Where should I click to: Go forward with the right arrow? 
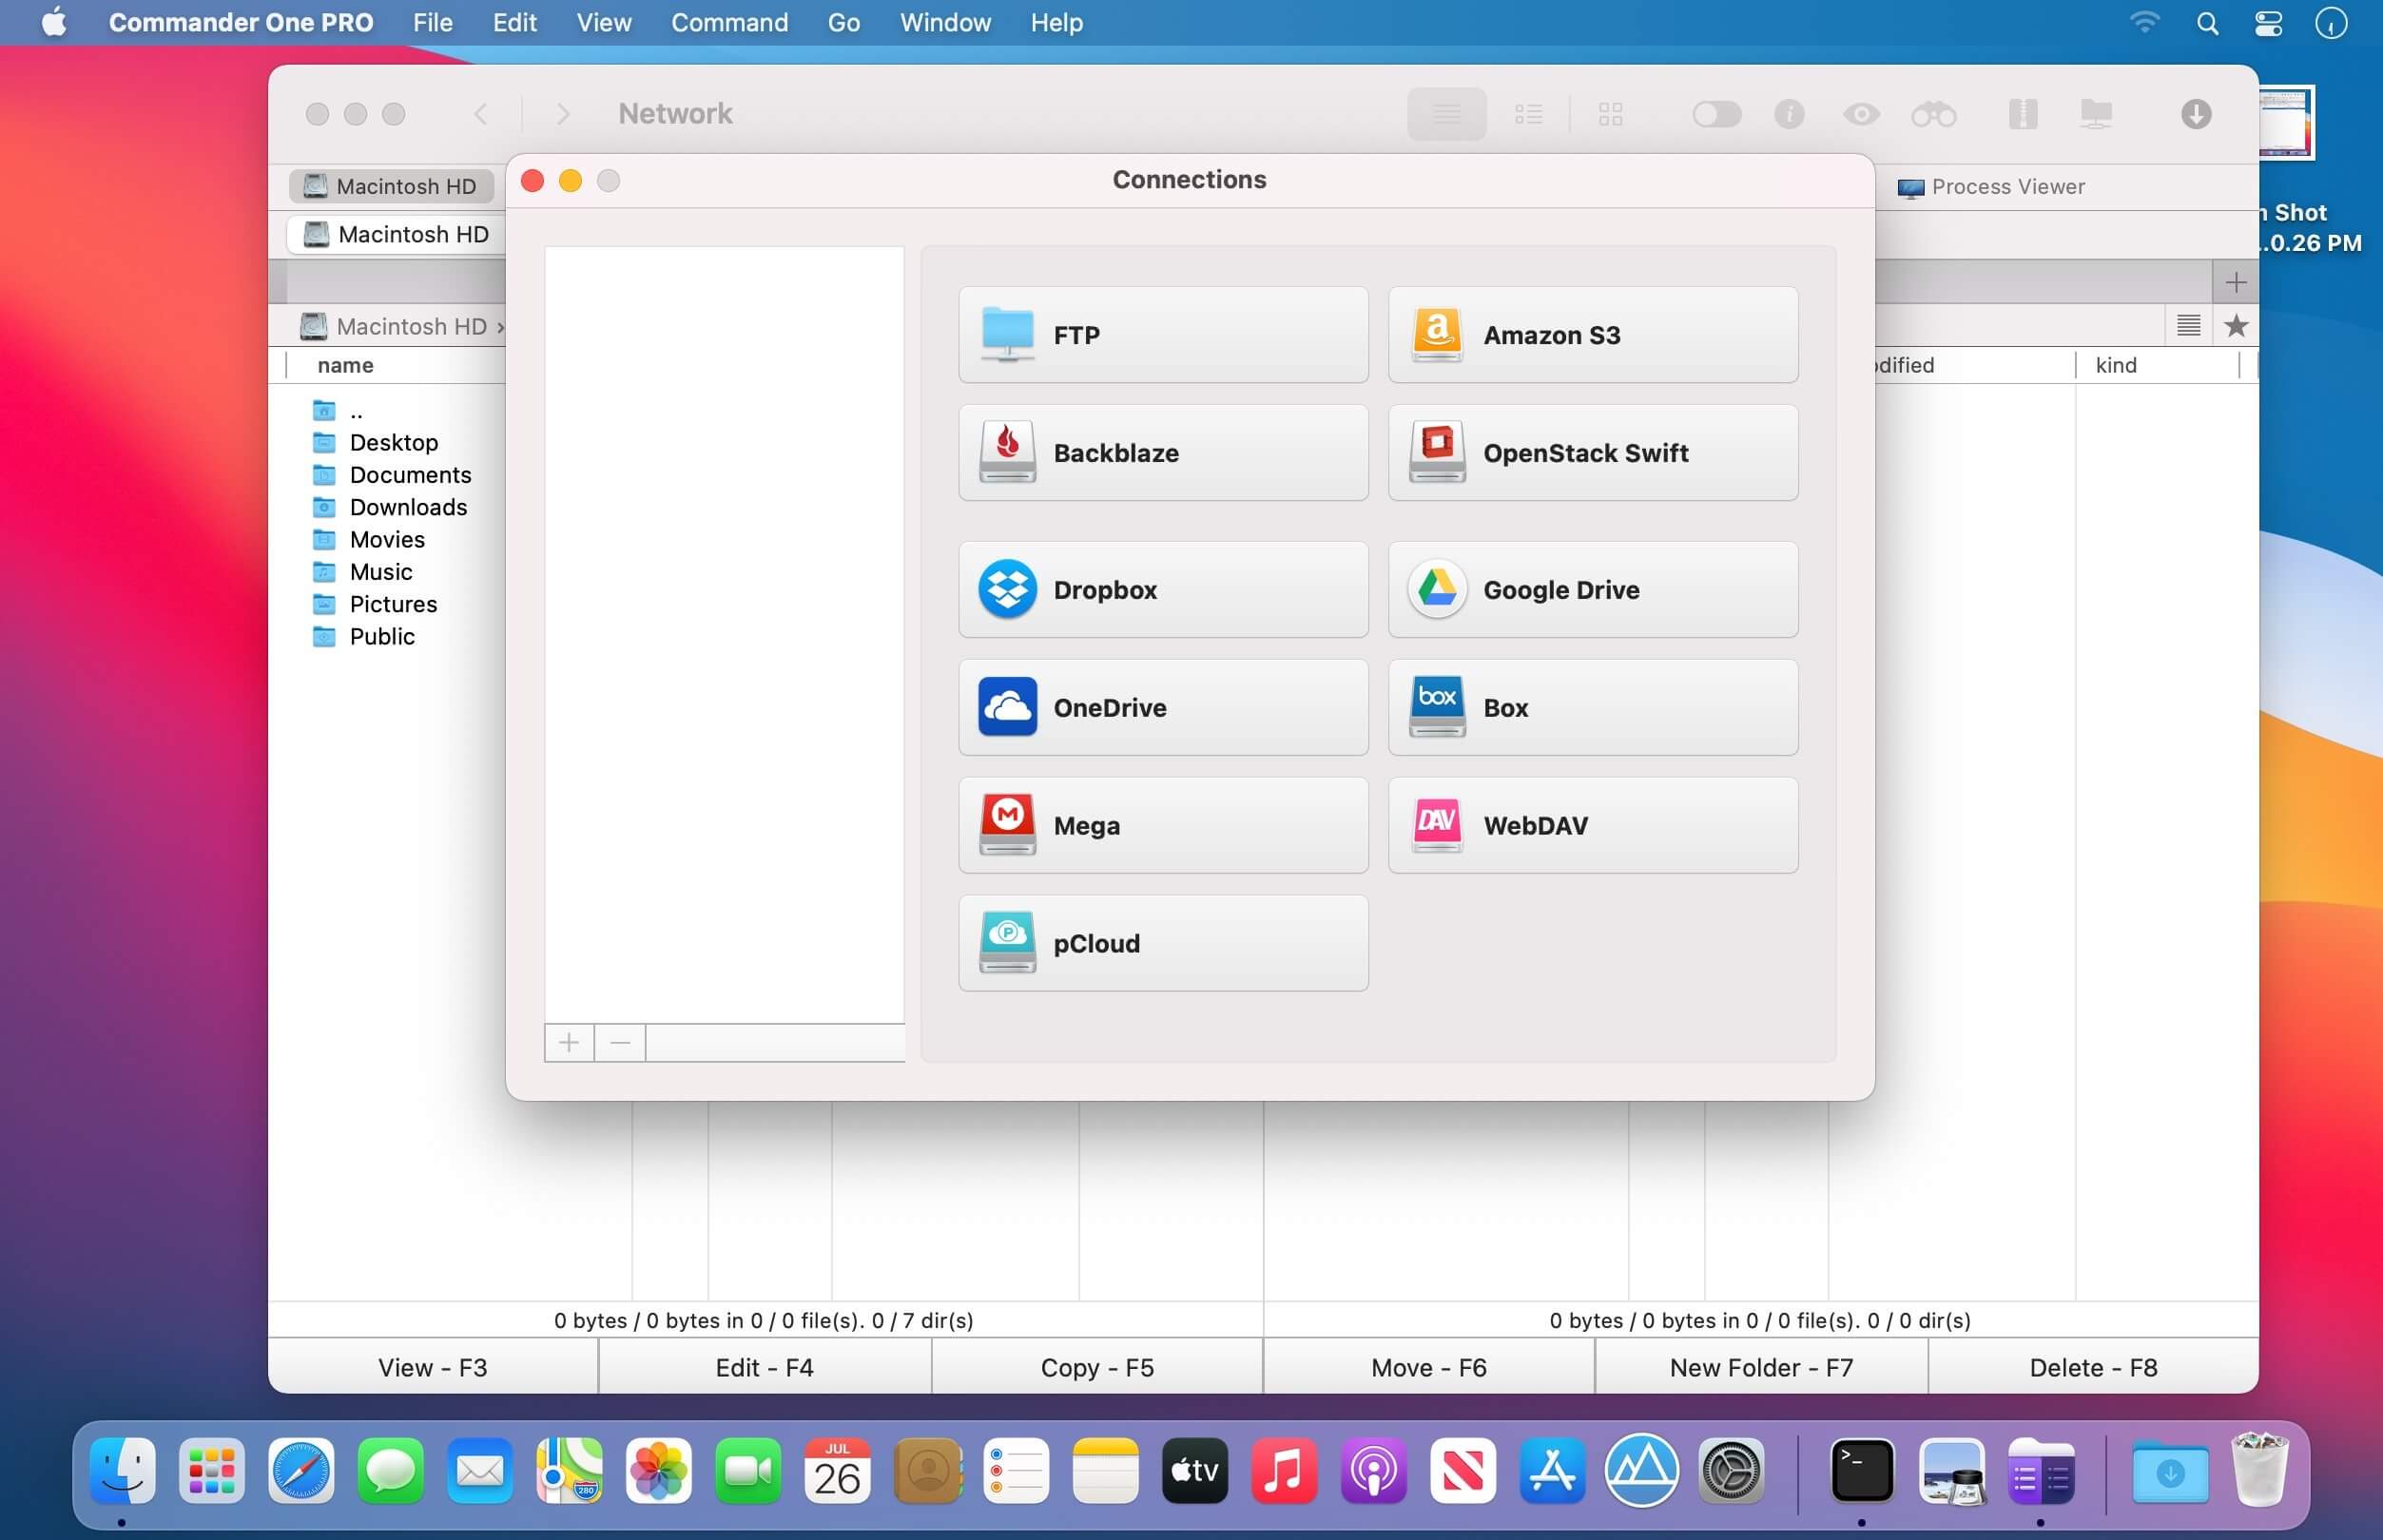pos(562,114)
